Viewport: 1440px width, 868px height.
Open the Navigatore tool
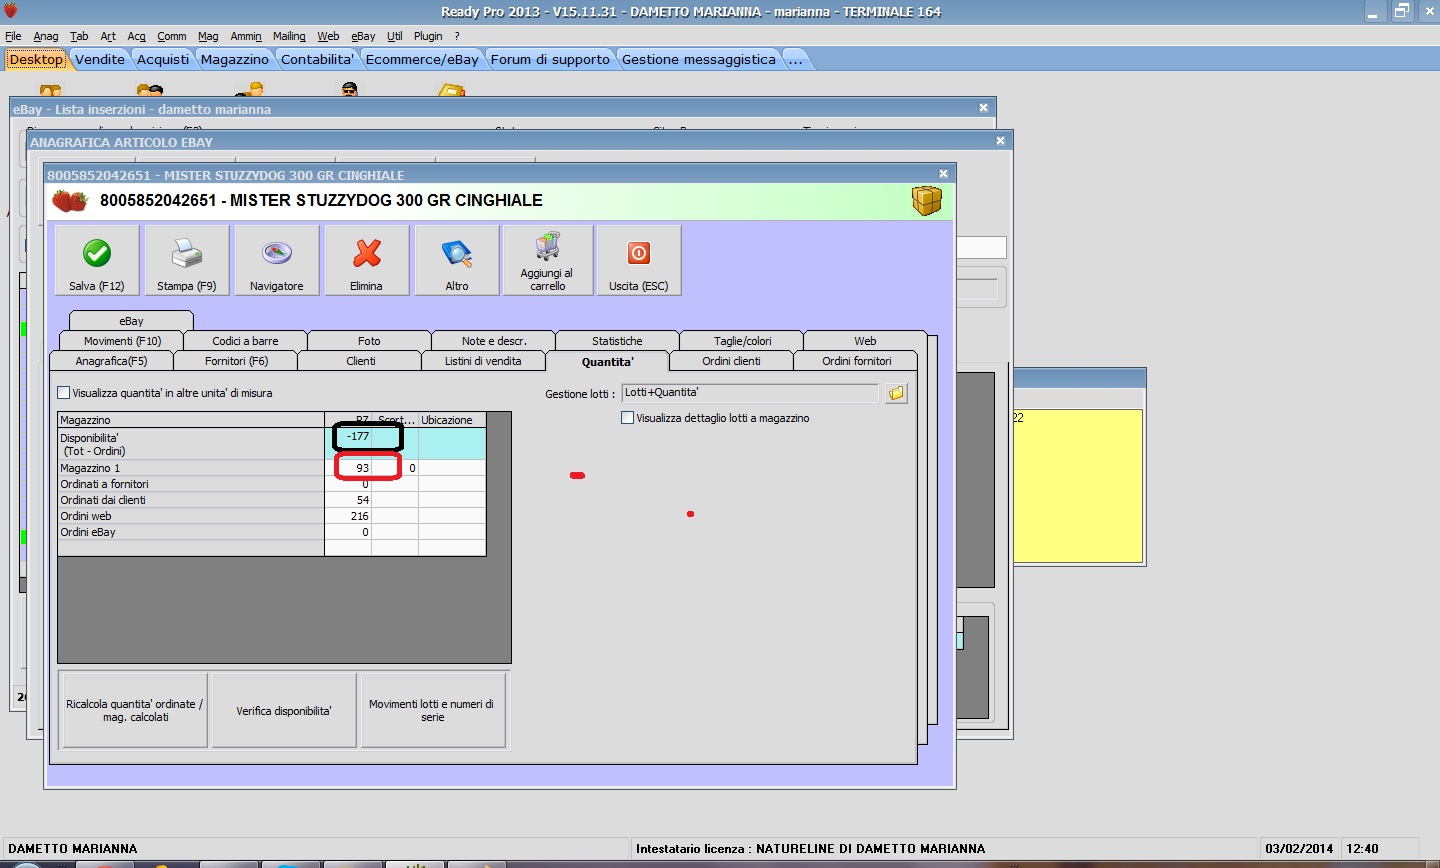click(x=277, y=260)
